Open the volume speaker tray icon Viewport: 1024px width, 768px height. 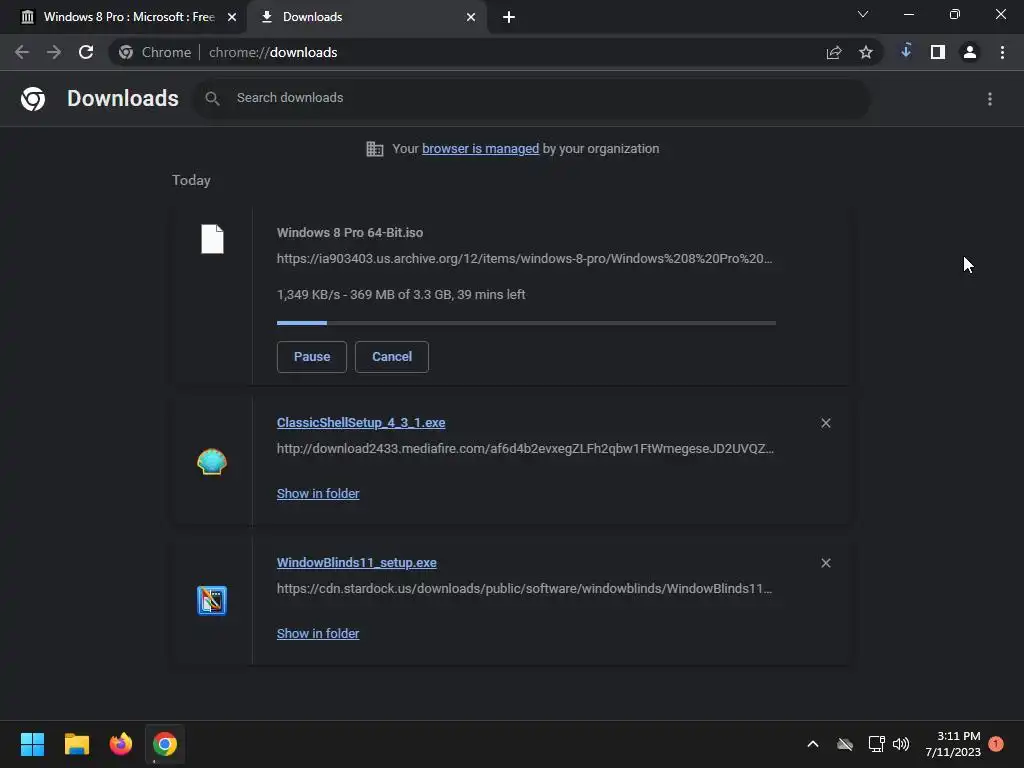click(x=901, y=744)
